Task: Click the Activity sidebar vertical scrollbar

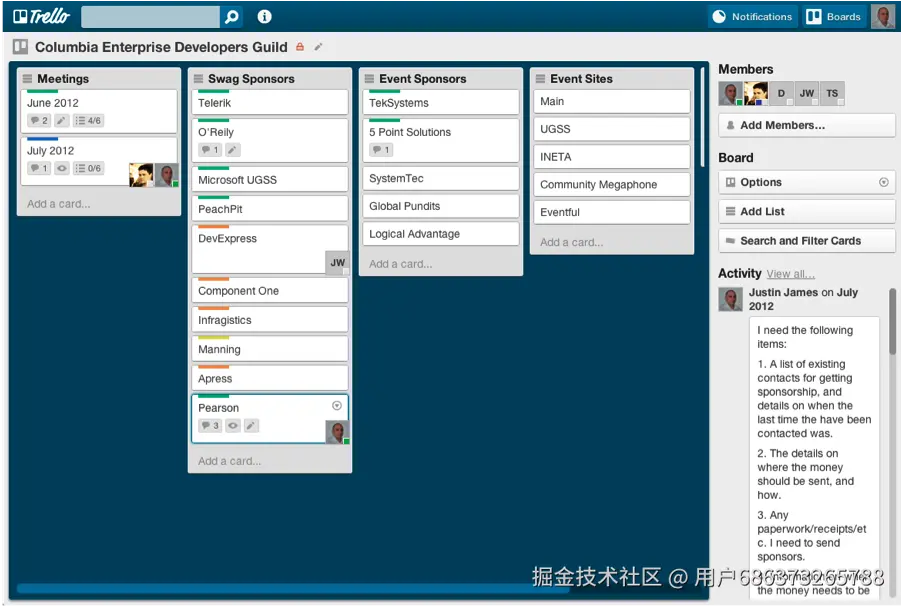Action: pyautogui.click(x=893, y=322)
